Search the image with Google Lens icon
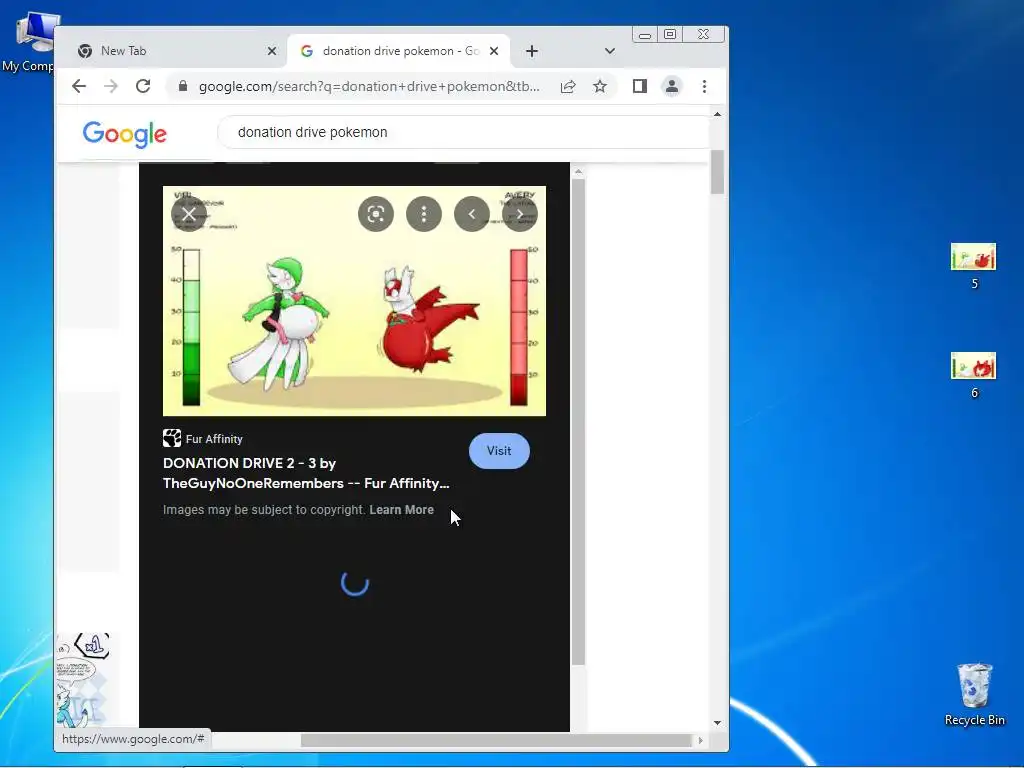1024x768 pixels. click(x=376, y=214)
